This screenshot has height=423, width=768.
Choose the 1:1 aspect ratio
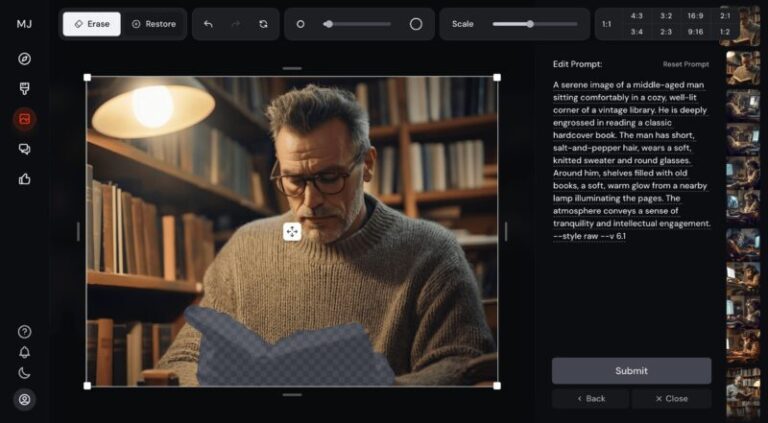pyautogui.click(x=606, y=24)
